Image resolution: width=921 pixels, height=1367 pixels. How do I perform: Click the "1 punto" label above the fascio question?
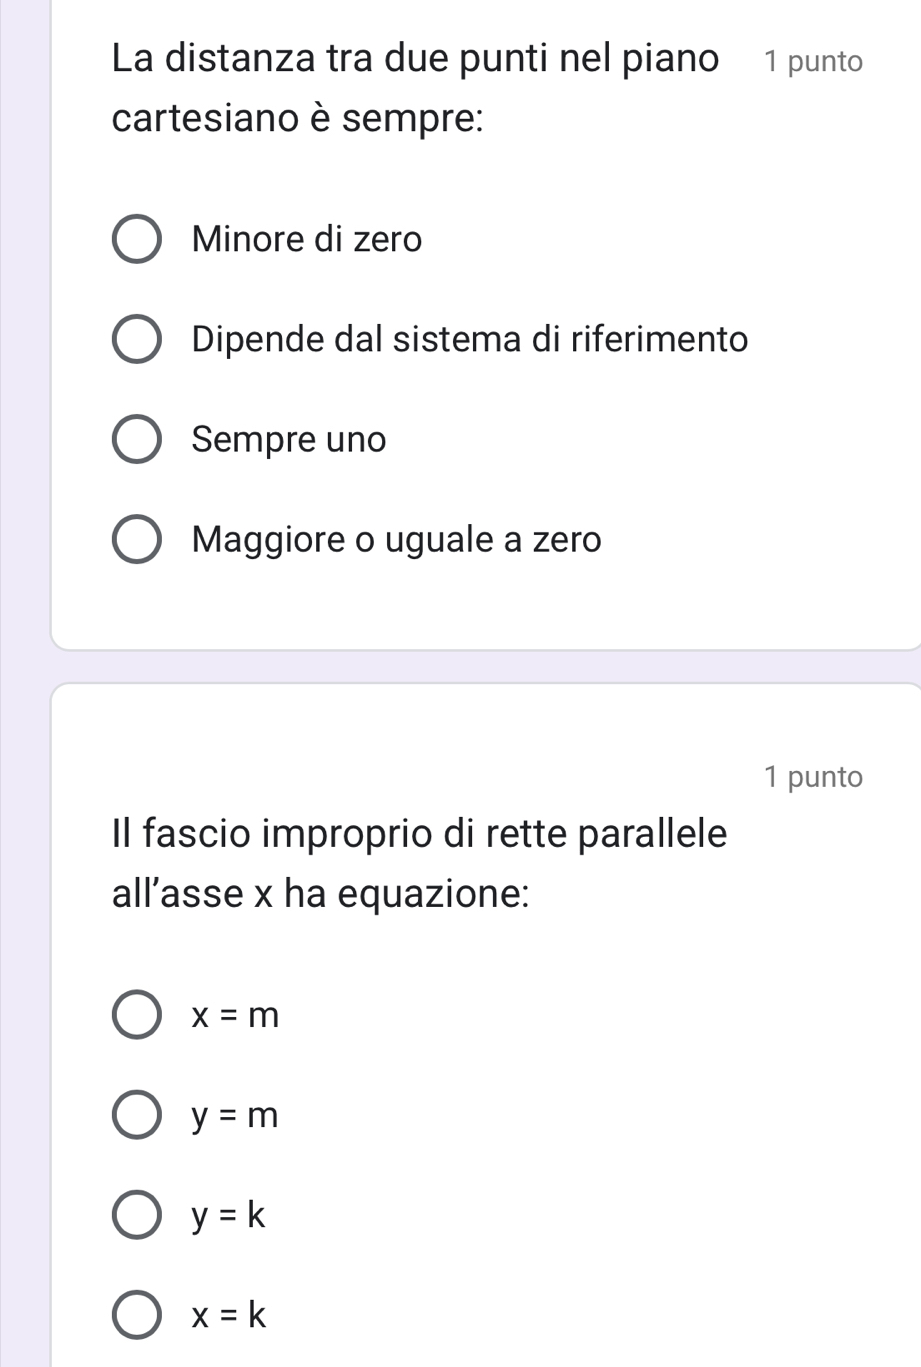tap(812, 777)
